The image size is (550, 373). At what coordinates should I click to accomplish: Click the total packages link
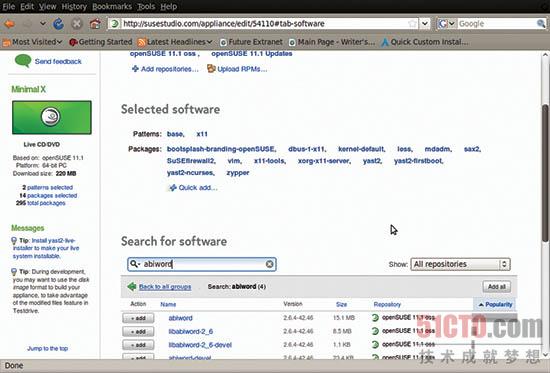pos(46,203)
